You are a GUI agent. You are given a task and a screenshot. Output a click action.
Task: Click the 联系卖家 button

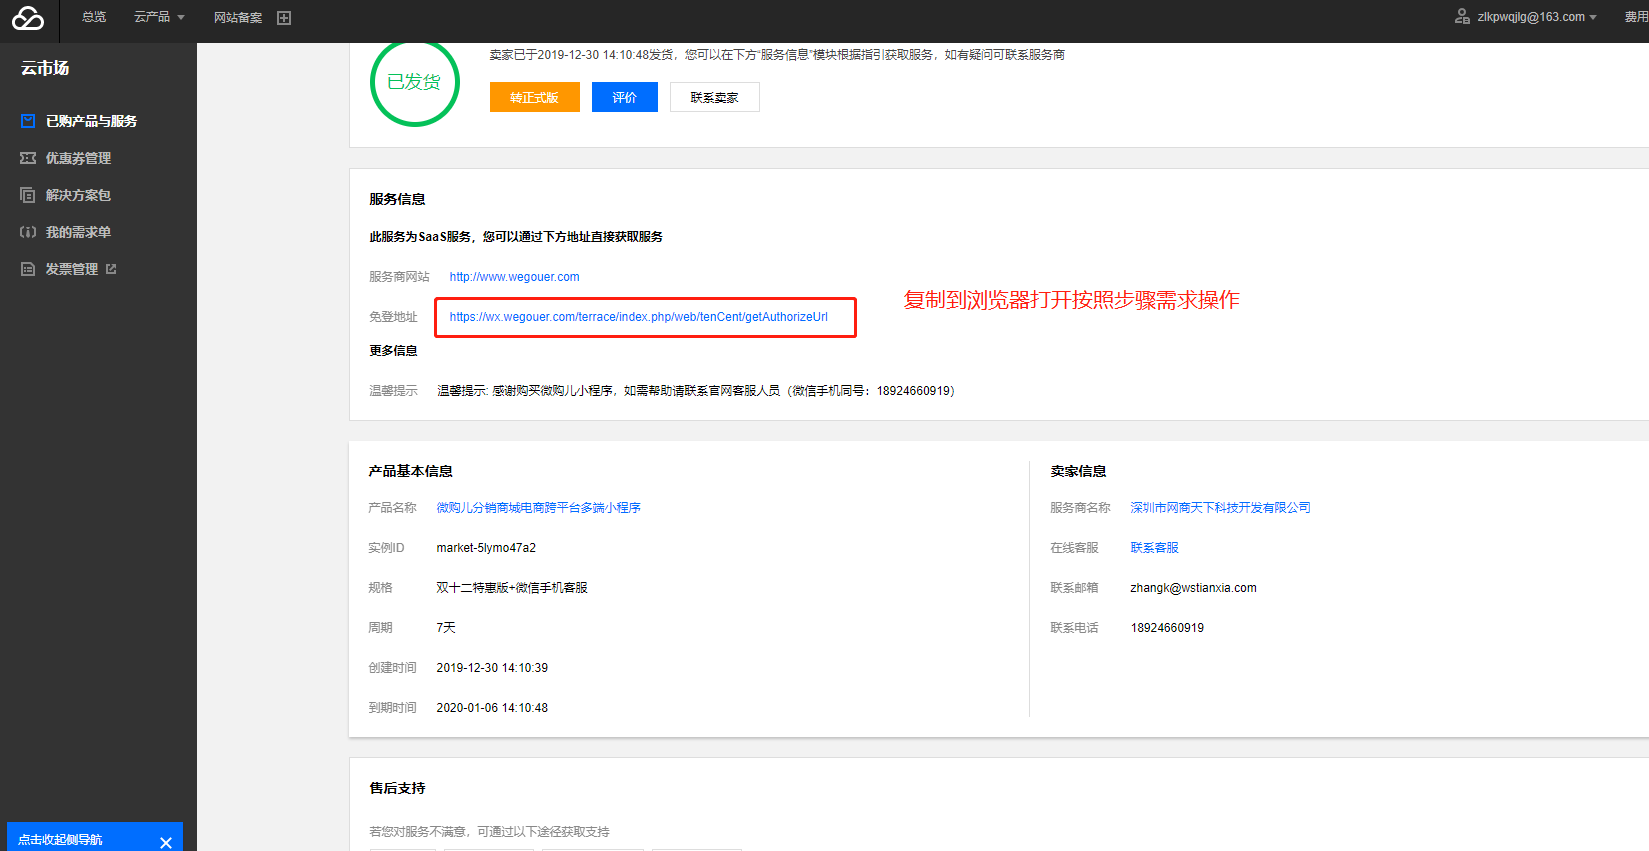715,97
